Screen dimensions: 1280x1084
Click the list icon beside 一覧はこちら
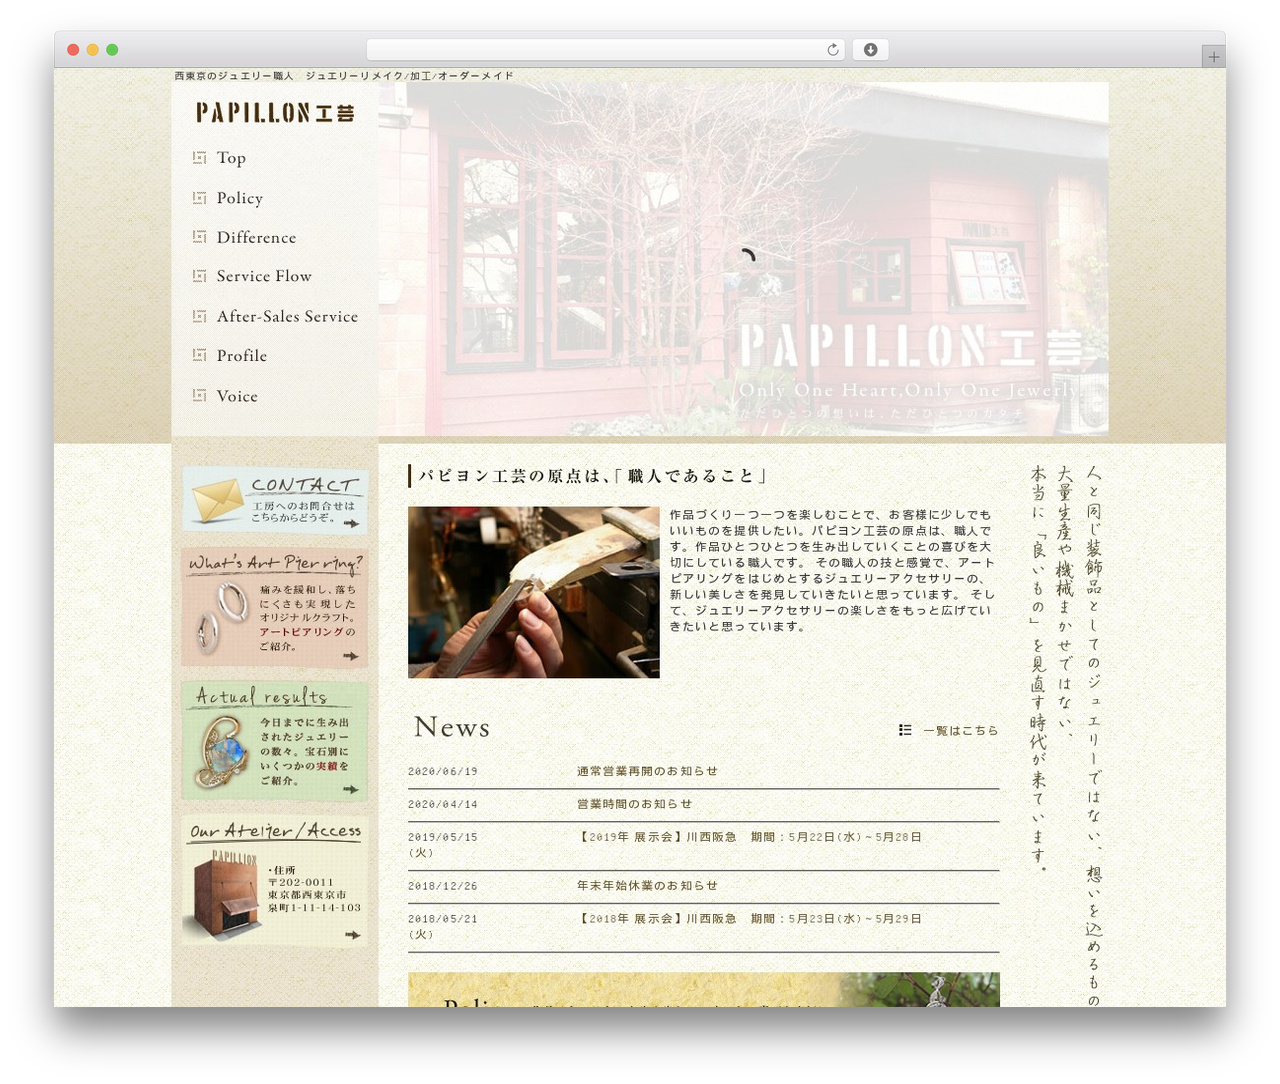coord(905,730)
